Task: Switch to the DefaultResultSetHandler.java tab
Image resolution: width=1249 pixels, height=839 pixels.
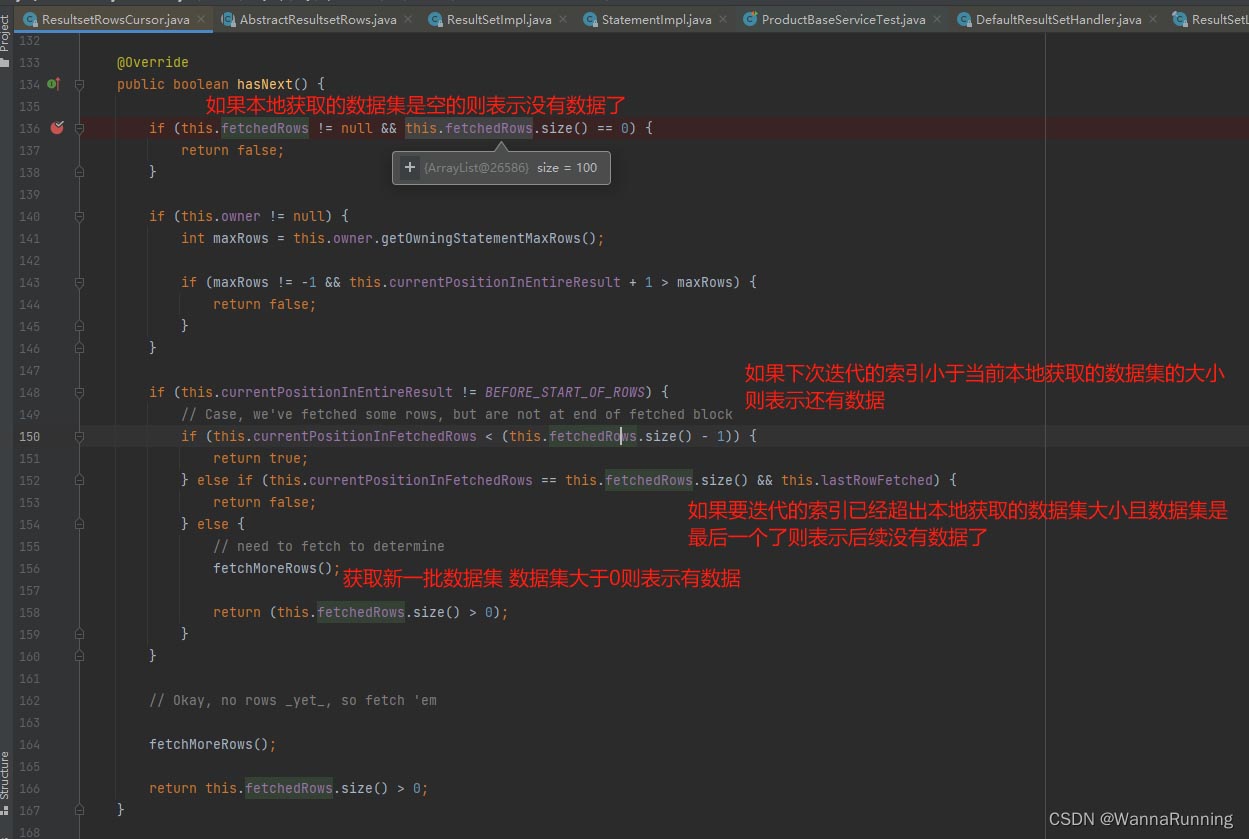Action: tap(1058, 19)
